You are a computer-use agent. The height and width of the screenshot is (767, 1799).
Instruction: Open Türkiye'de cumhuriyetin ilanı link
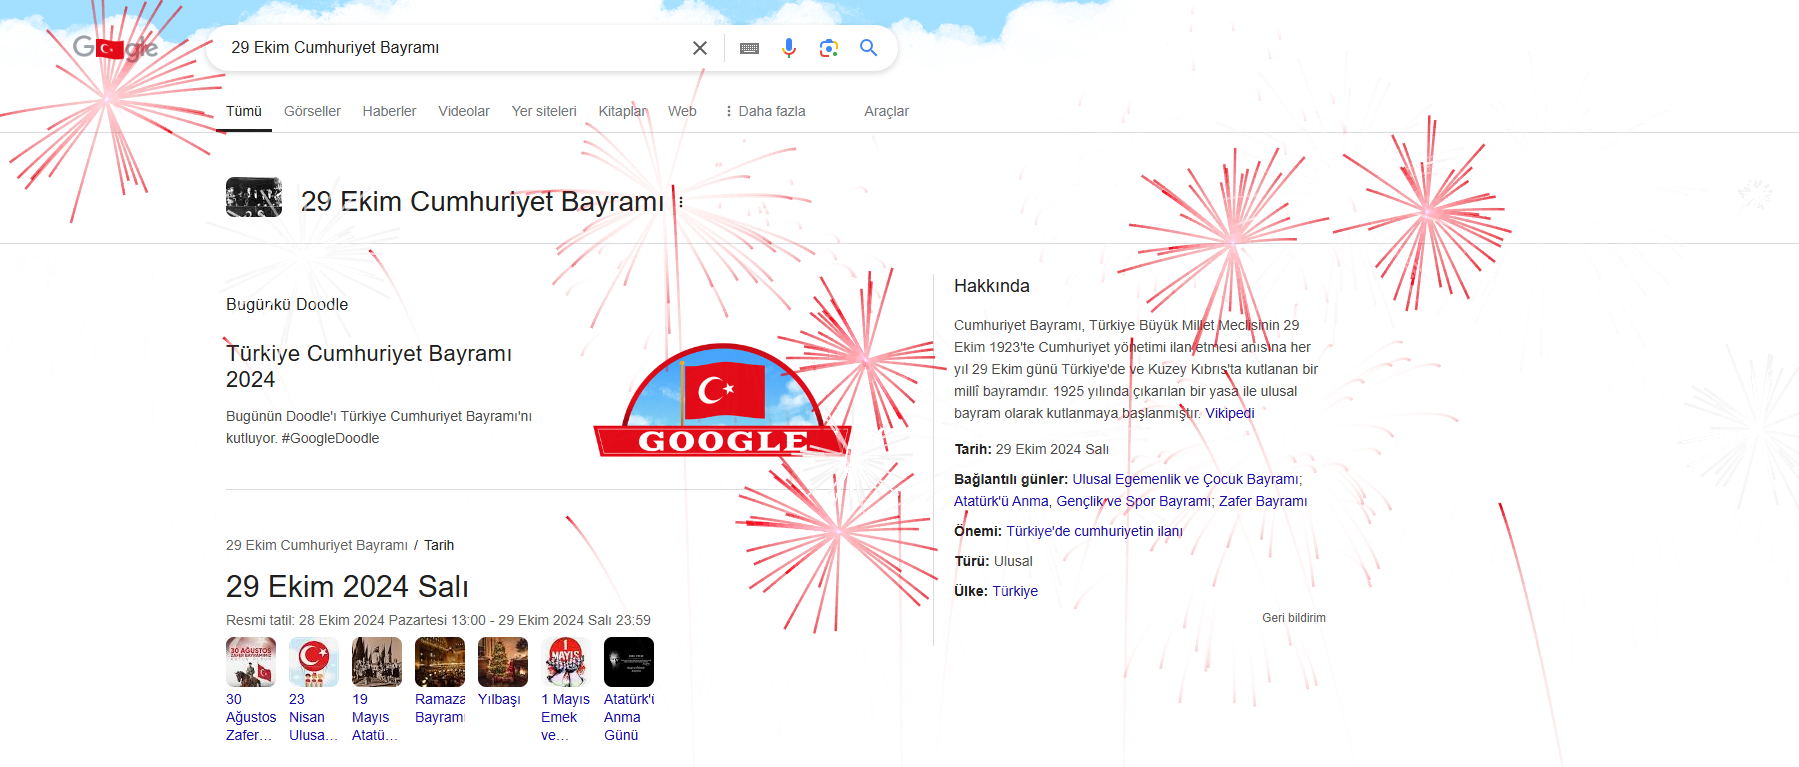click(x=1094, y=531)
